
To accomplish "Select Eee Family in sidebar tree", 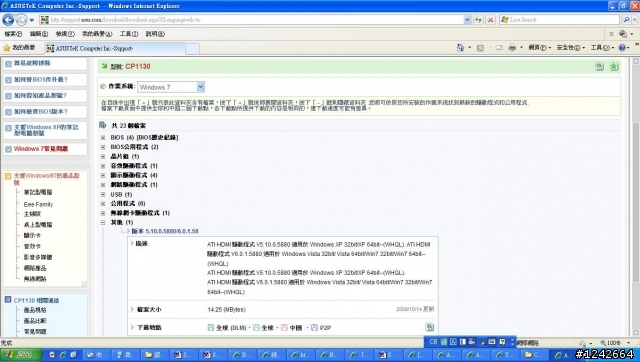I will (38, 204).
